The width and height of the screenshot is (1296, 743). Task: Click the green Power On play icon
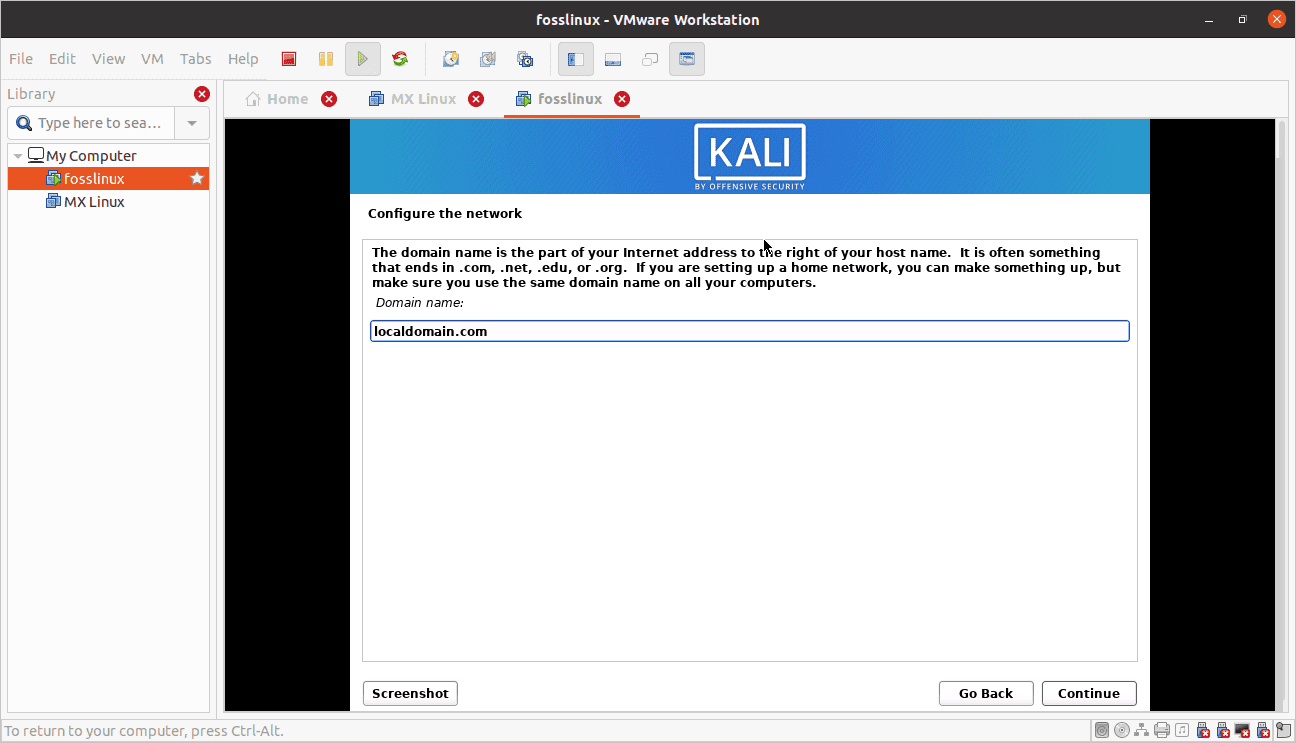click(363, 59)
